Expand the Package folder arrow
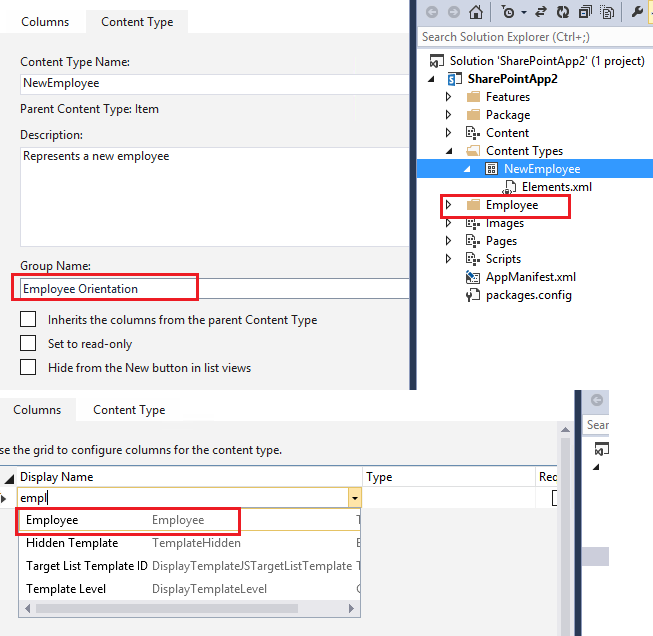This screenshot has height=636, width=653. click(448, 115)
